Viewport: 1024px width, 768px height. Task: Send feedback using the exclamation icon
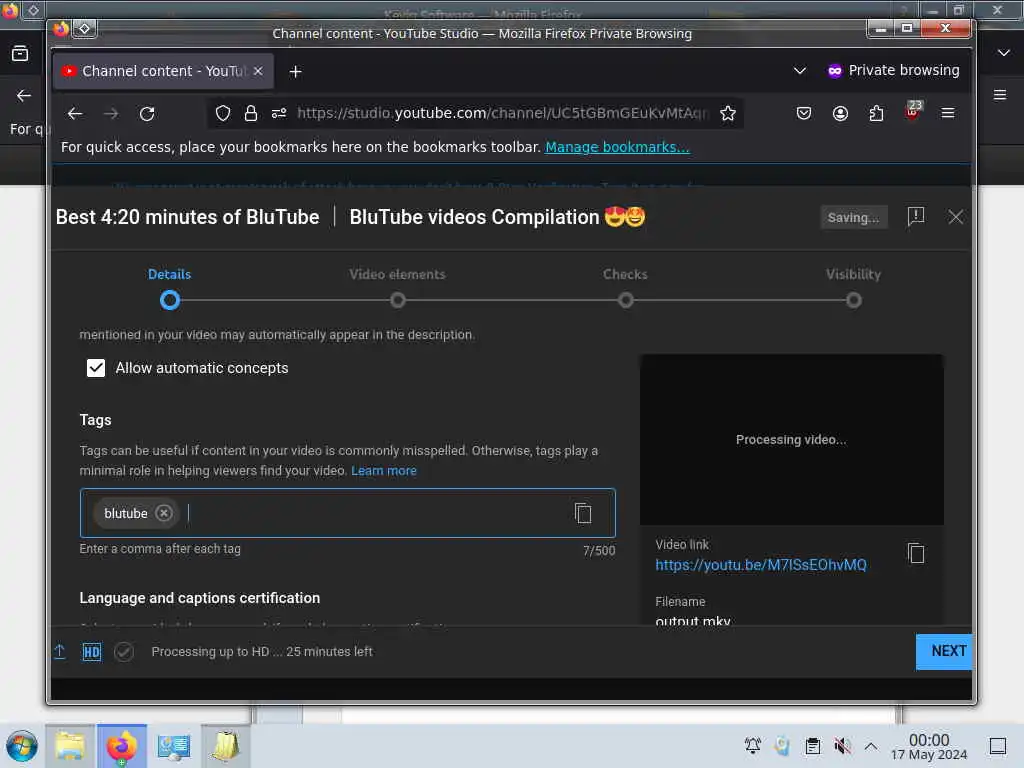(916, 216)
